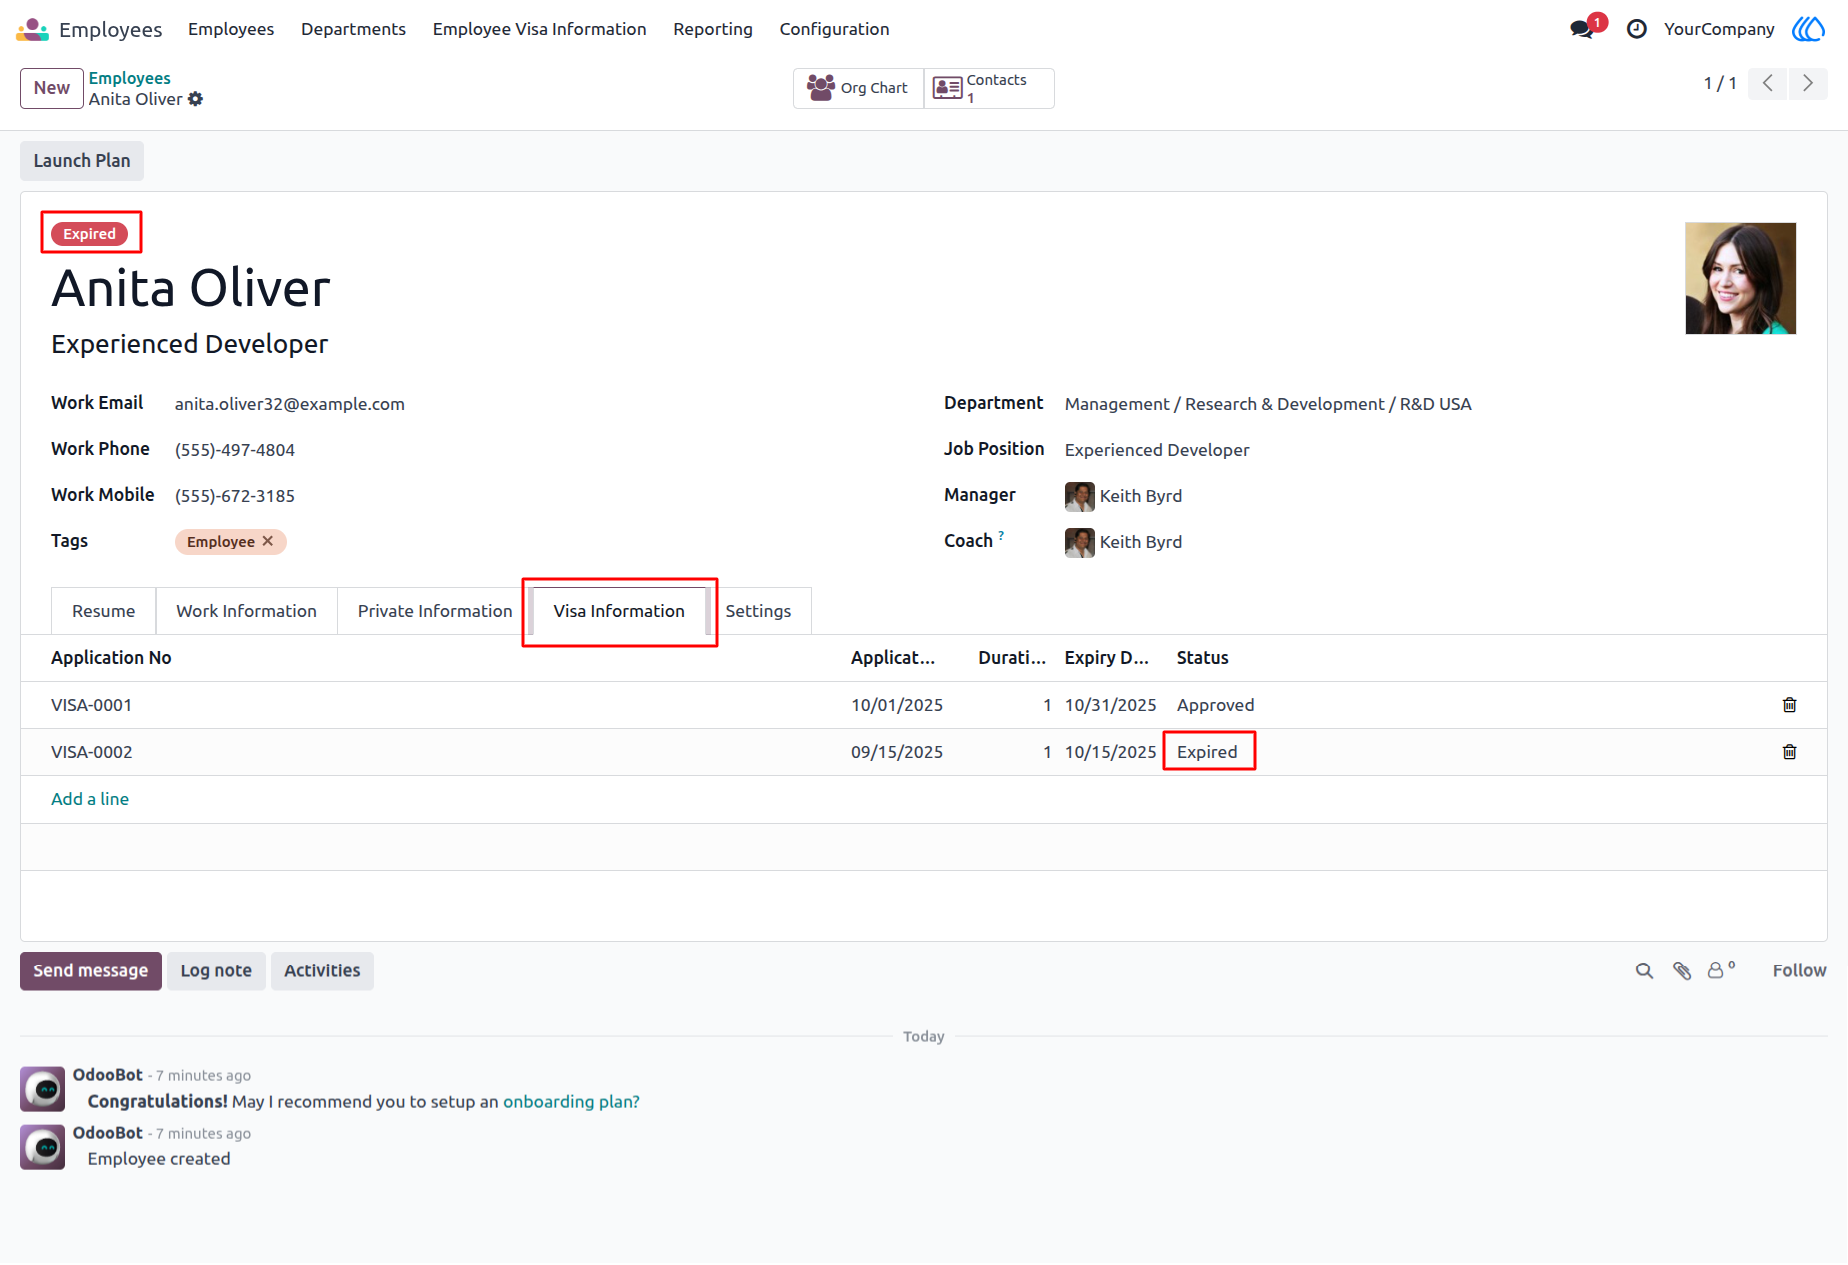Delete the VISA-0002 row with trash icon
Image resolution: width=1848 pixels, height=1265 pixels.
(1789, 752)
